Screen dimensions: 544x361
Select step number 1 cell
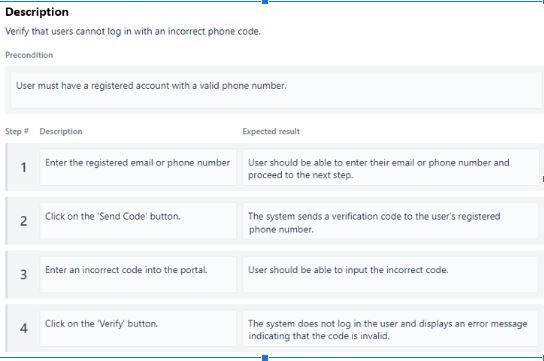[x=23, y=167]
